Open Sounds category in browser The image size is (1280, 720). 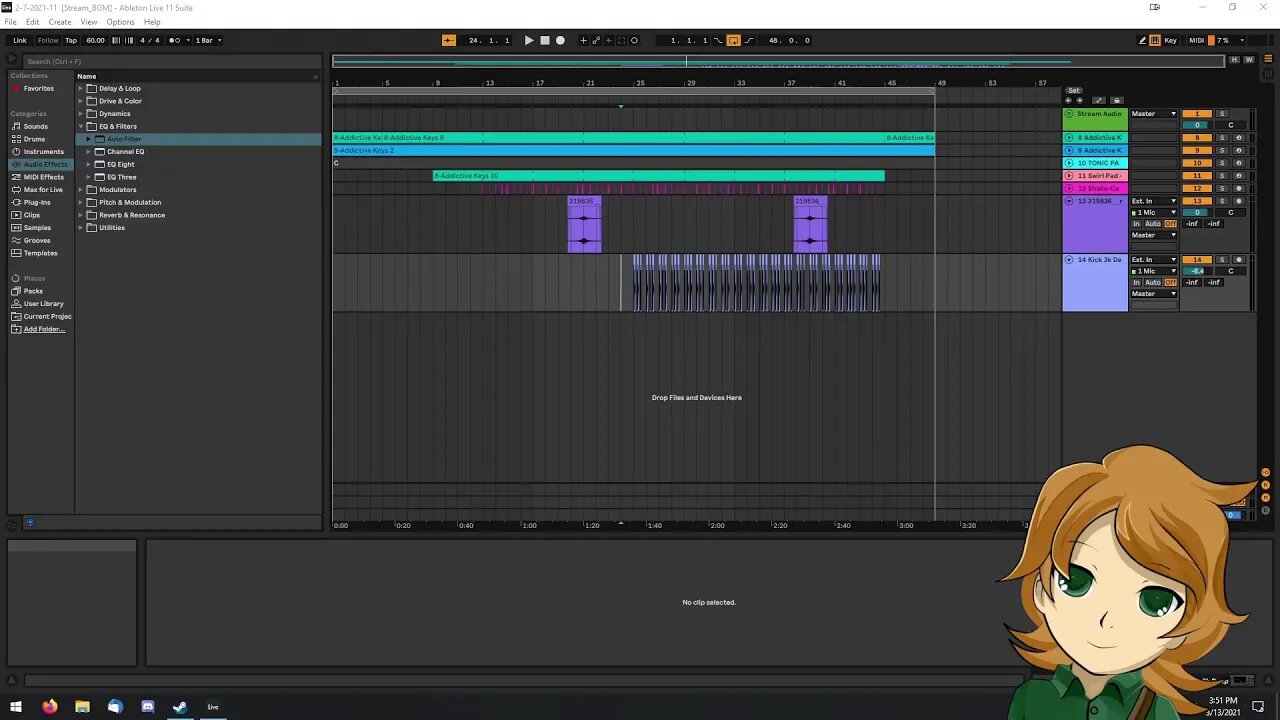[x=36, y=126]
